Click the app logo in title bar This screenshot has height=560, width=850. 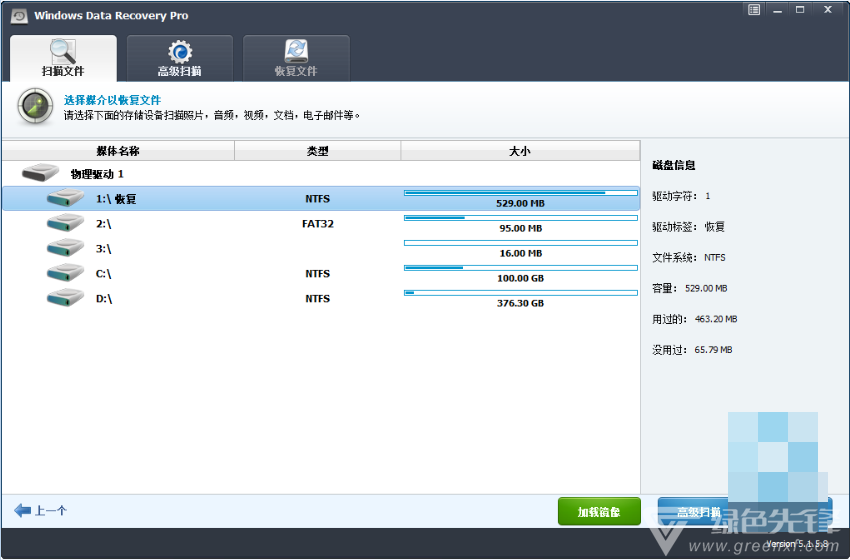point(20,16)
